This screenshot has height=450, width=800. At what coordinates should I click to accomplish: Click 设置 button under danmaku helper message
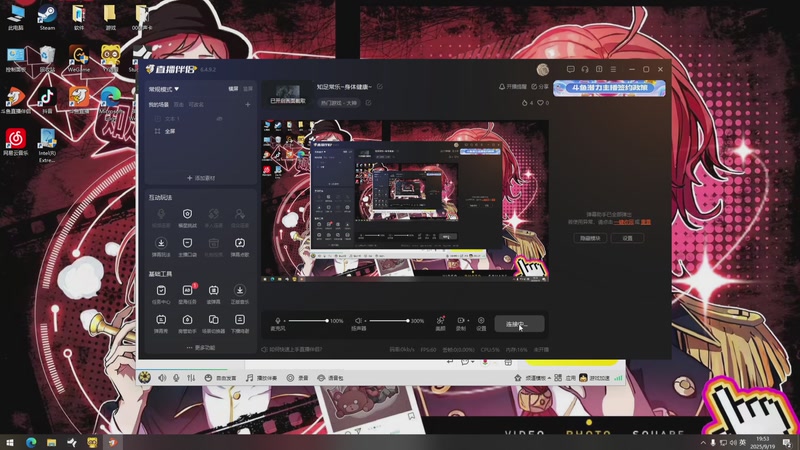tap(628, 238)
